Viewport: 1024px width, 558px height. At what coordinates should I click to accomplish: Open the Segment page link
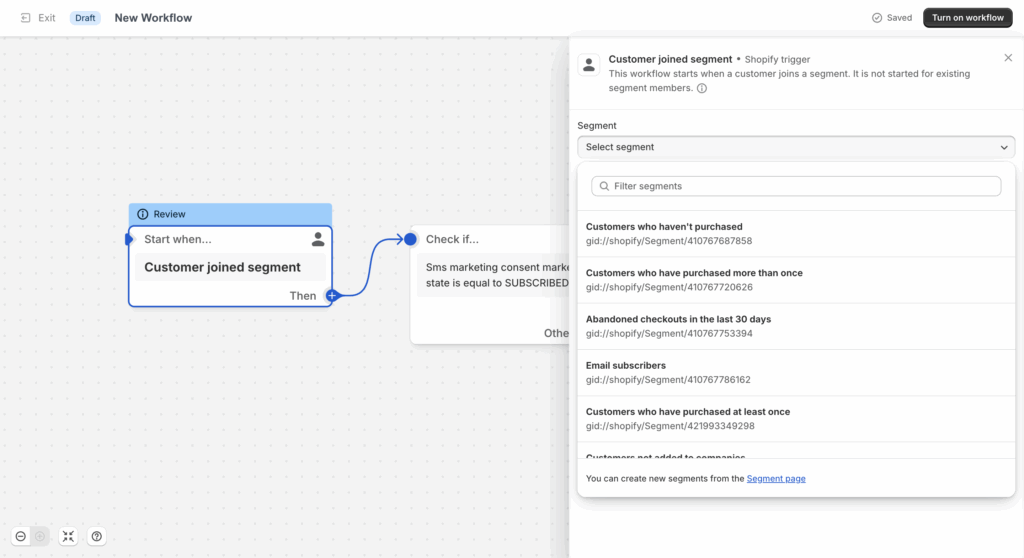pos(776,478)
